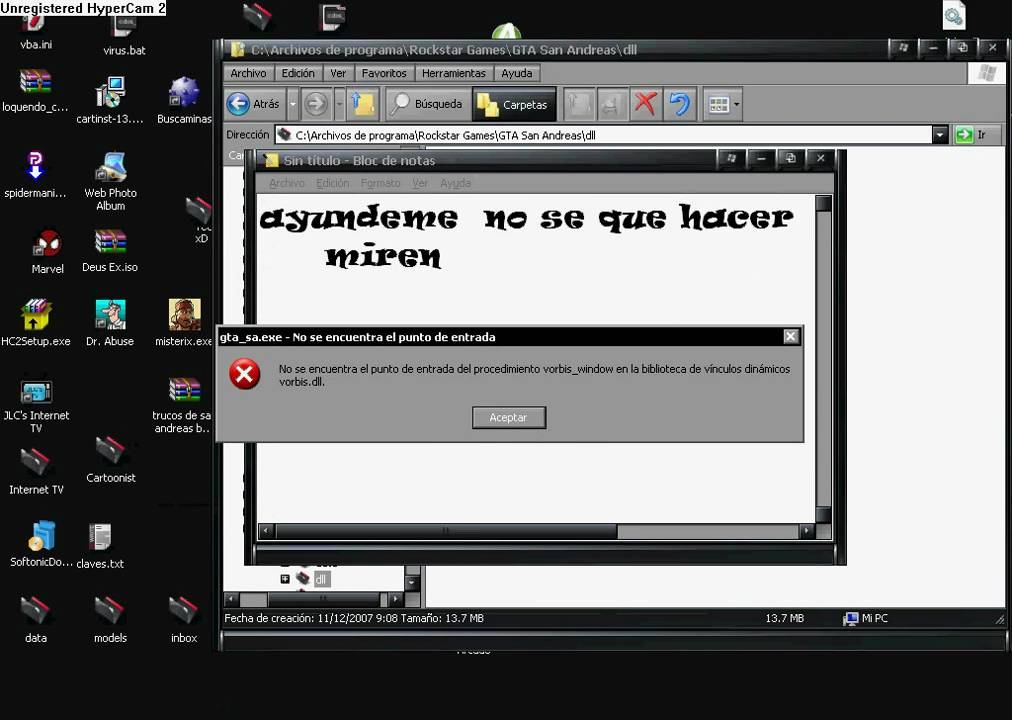The image size is (1012, 720).
Task: Click Mi PC in Explorer status bar
Action: [865, 618]
